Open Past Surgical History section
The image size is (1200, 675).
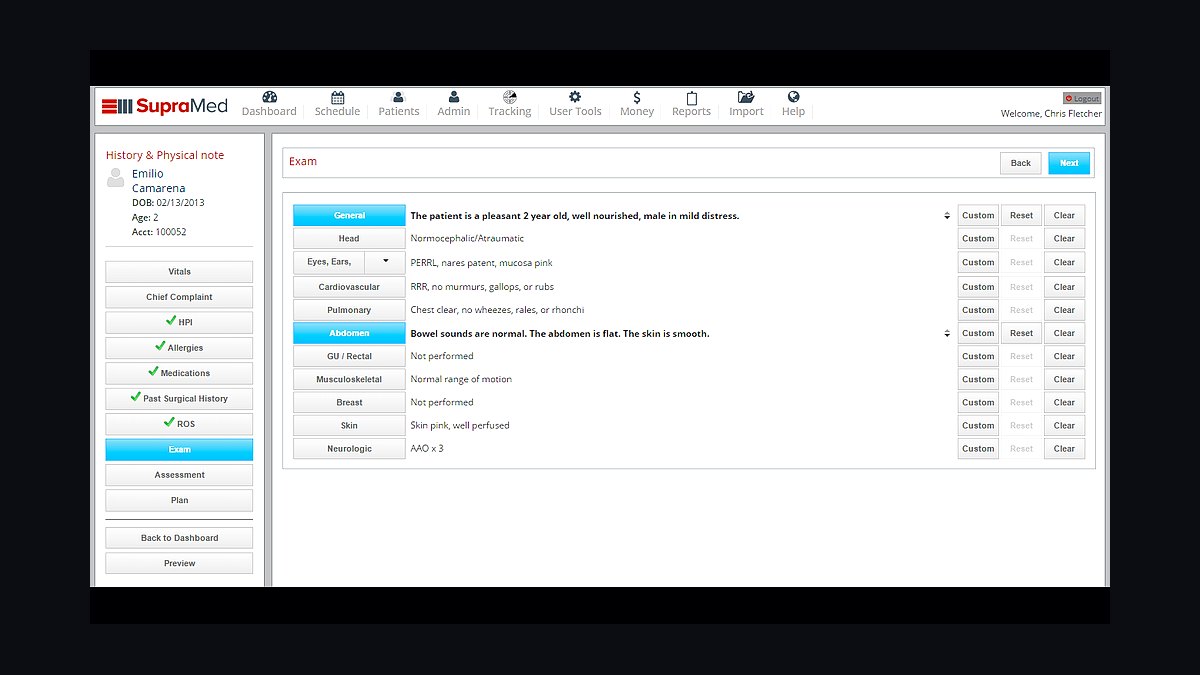(179, 398)
